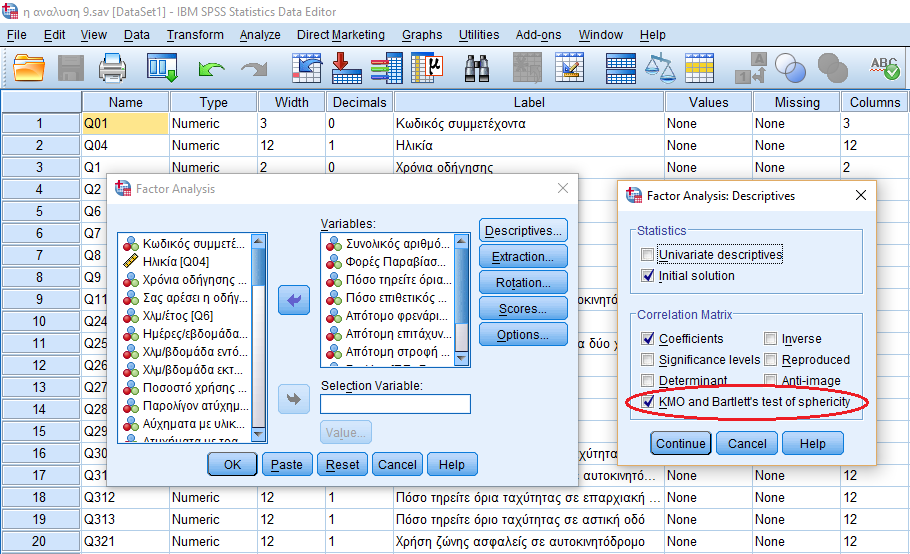910x554 pixels.
Task: Click the Run Descriptive Statistics icon
Action: click(427, 67)
